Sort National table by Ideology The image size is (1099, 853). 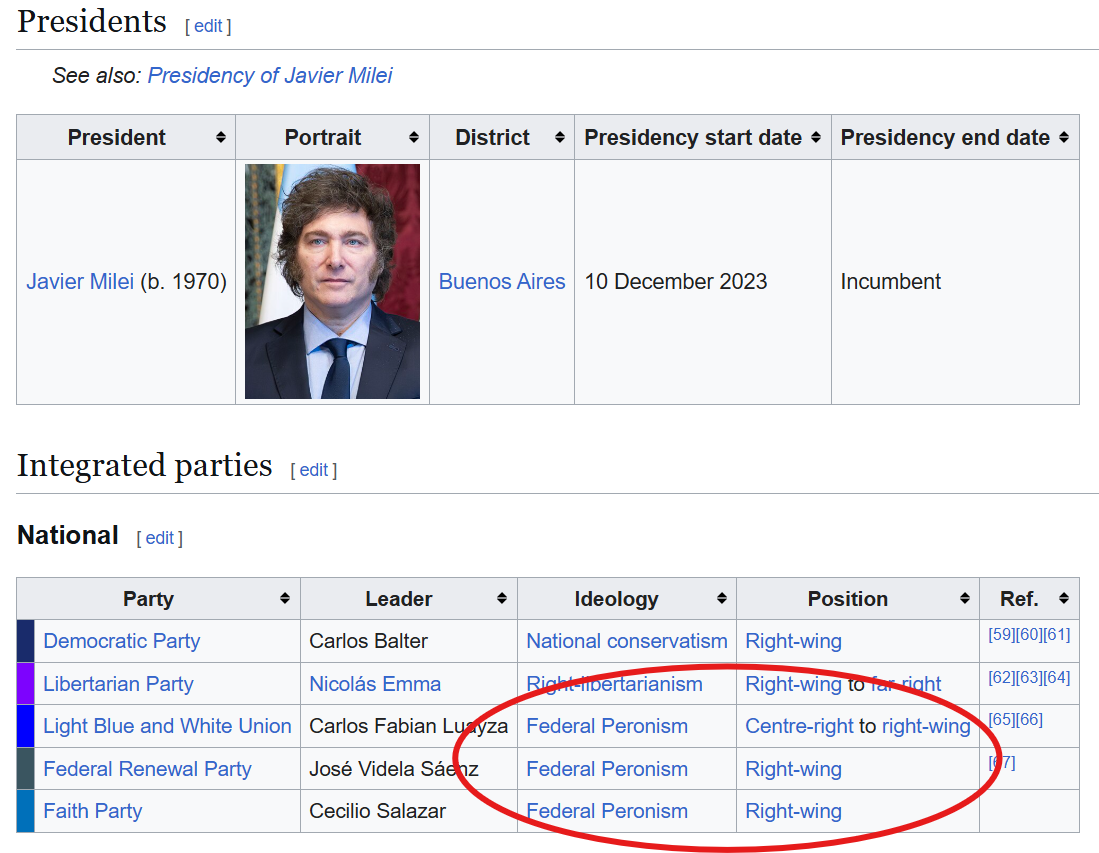(x=722, y=598)
